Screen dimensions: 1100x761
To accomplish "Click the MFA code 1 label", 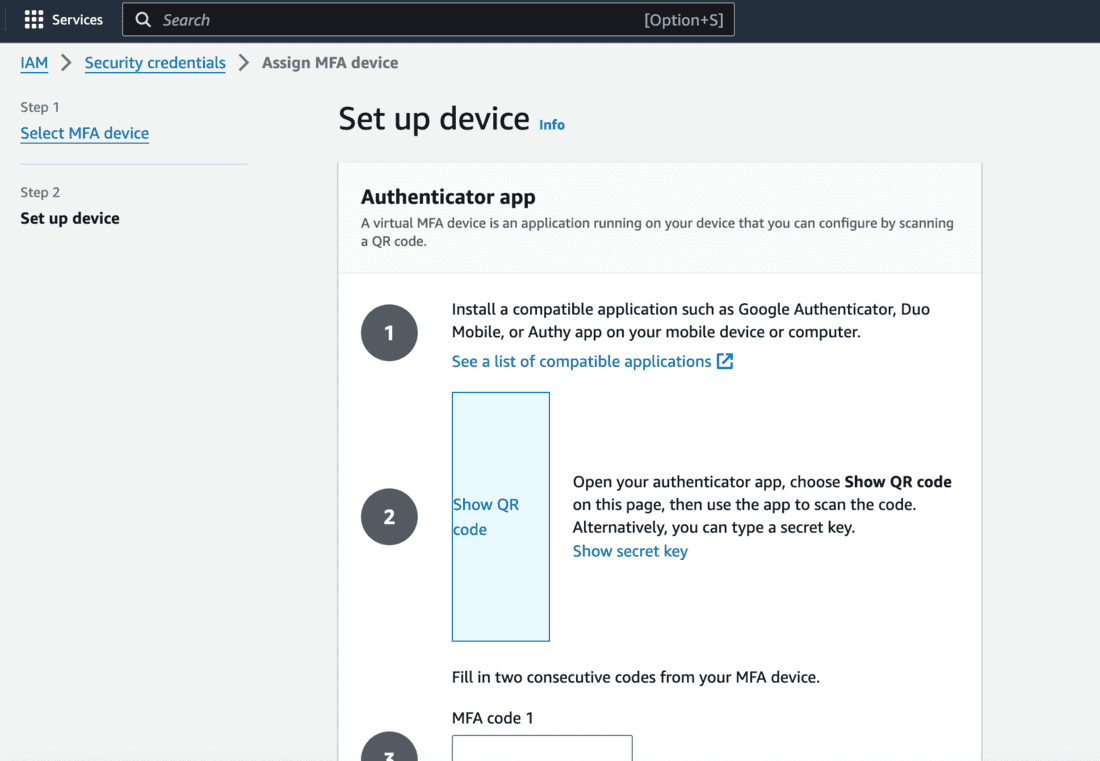I will pyautogui.click(x=492, y=718).
